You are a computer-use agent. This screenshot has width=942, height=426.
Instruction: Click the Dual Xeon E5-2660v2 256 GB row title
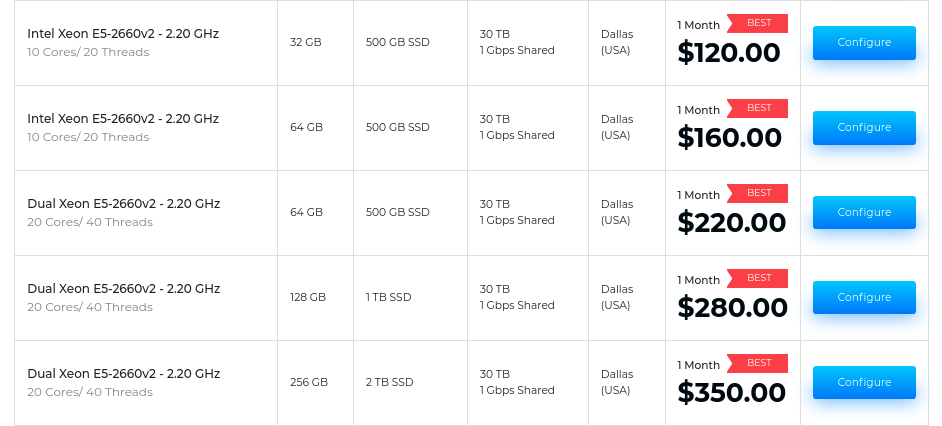click(x=124, y=374)
